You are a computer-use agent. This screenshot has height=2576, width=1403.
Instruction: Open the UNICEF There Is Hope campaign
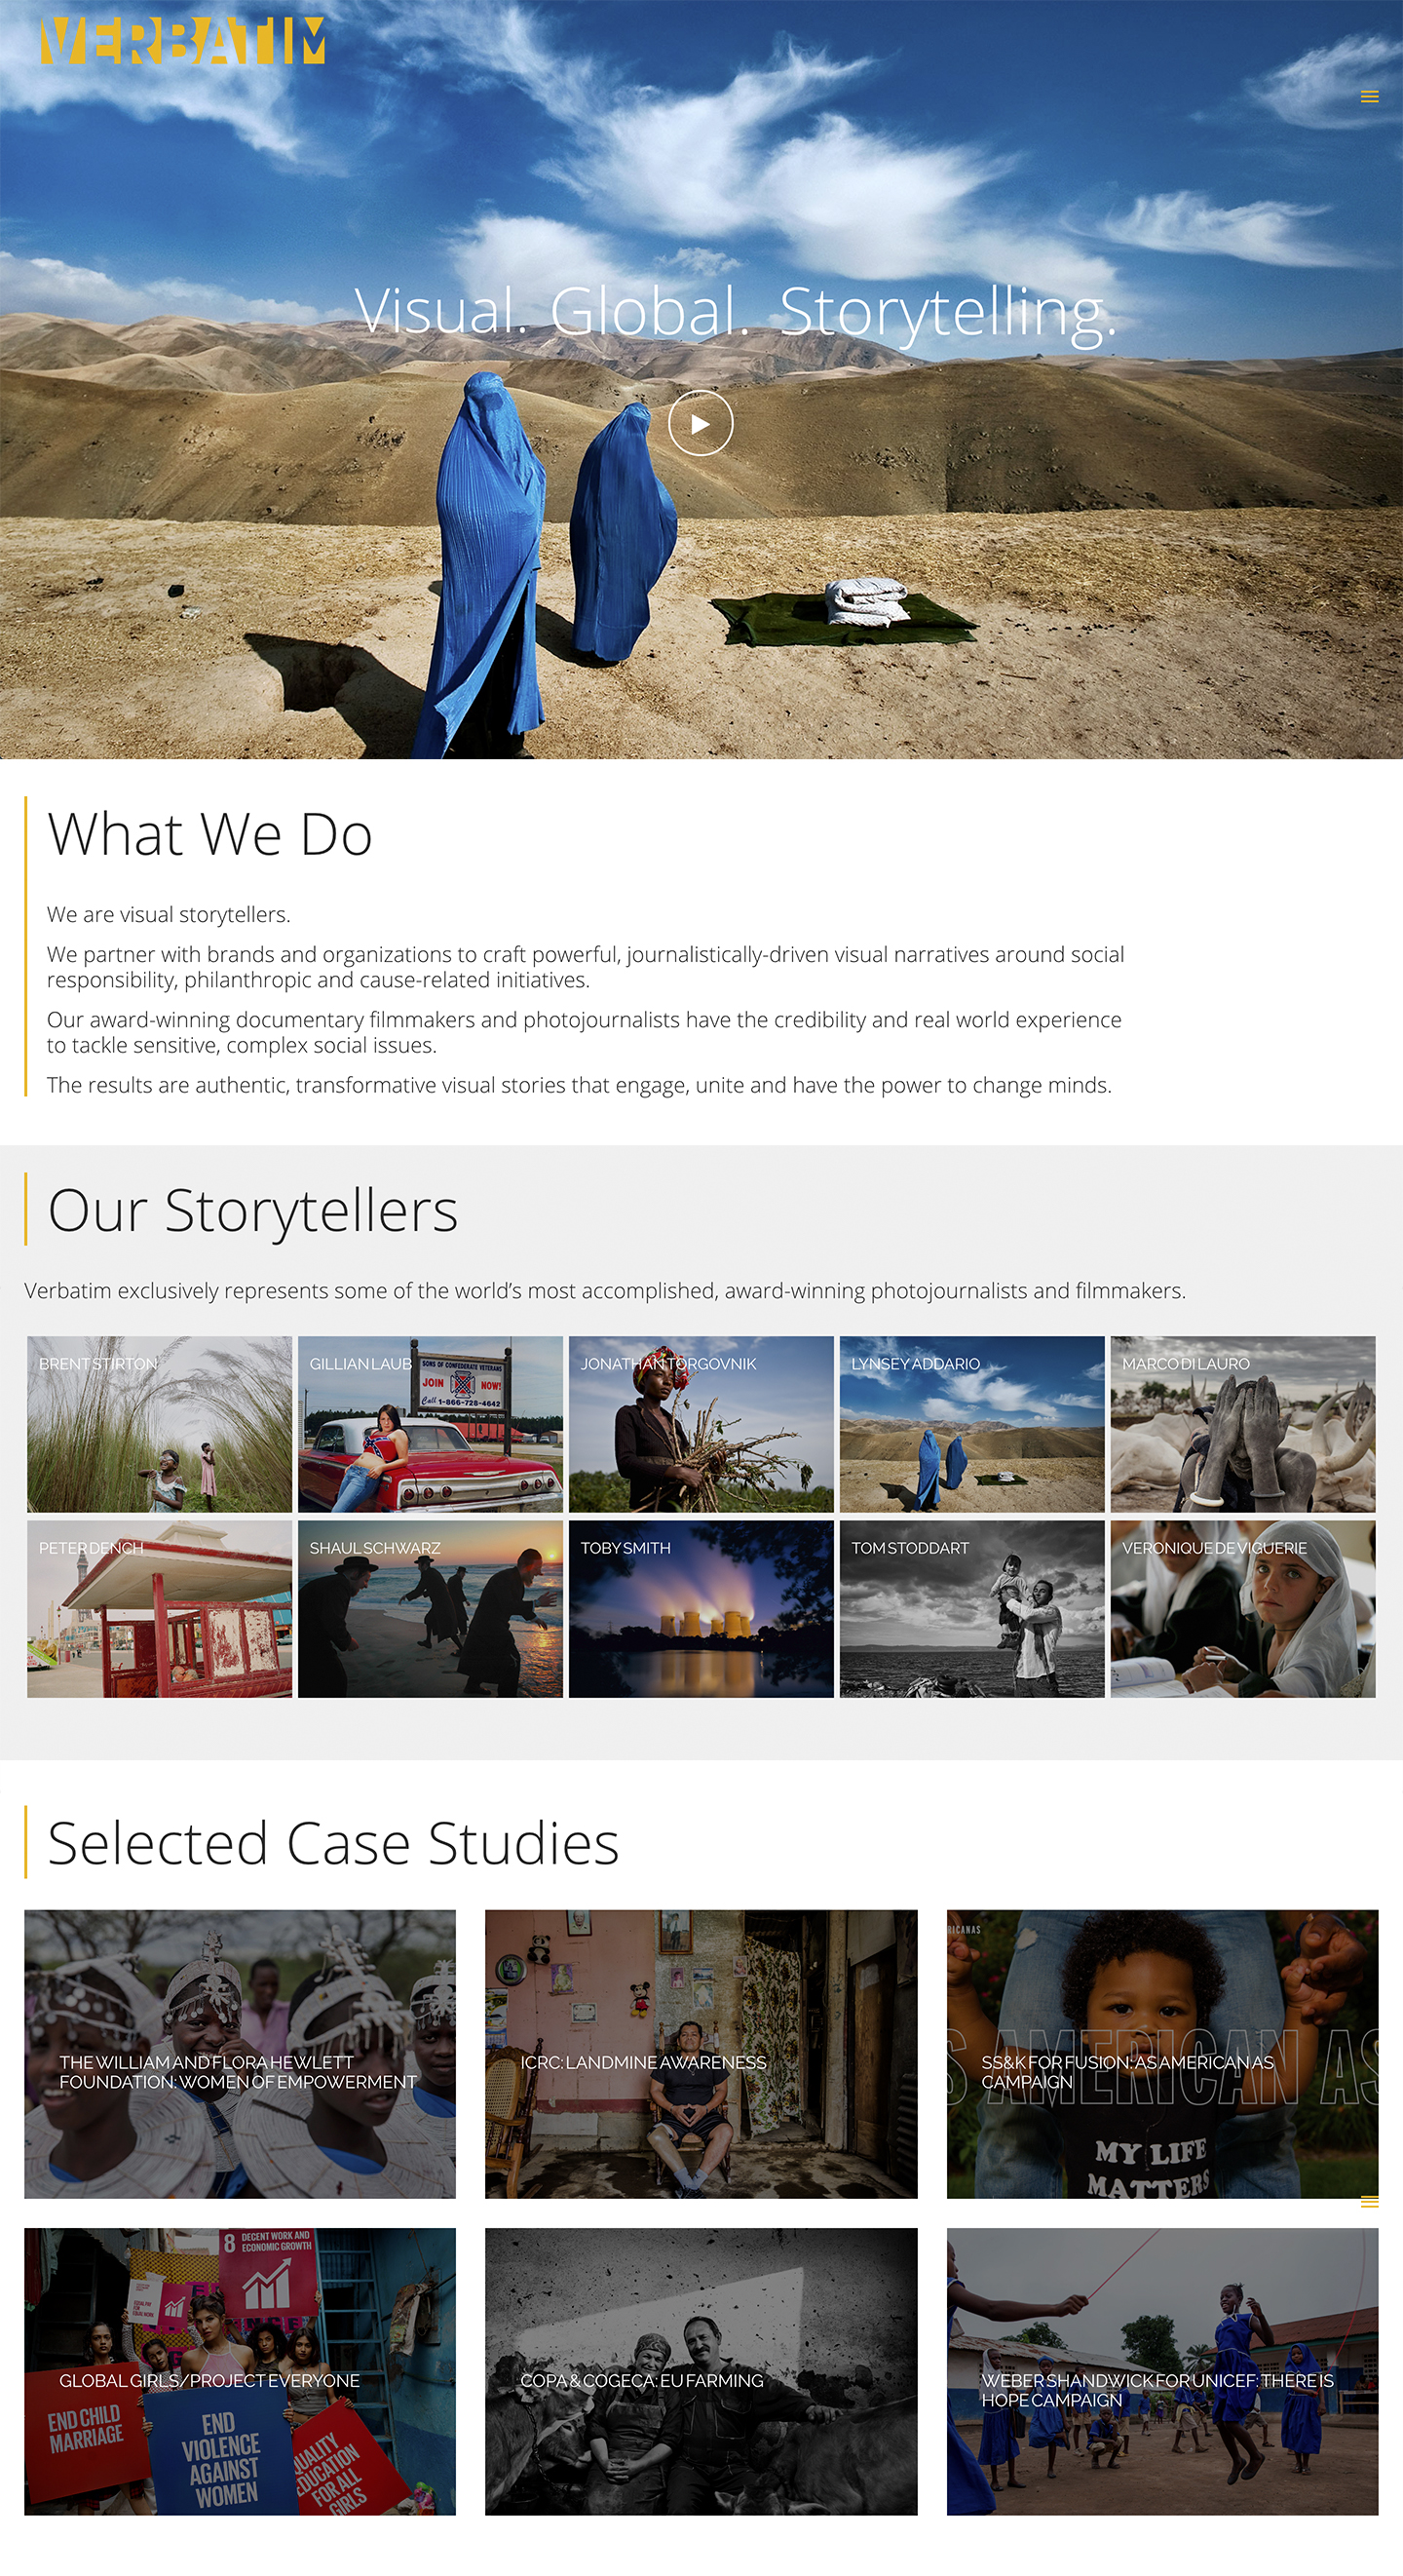(1162, 2371)
